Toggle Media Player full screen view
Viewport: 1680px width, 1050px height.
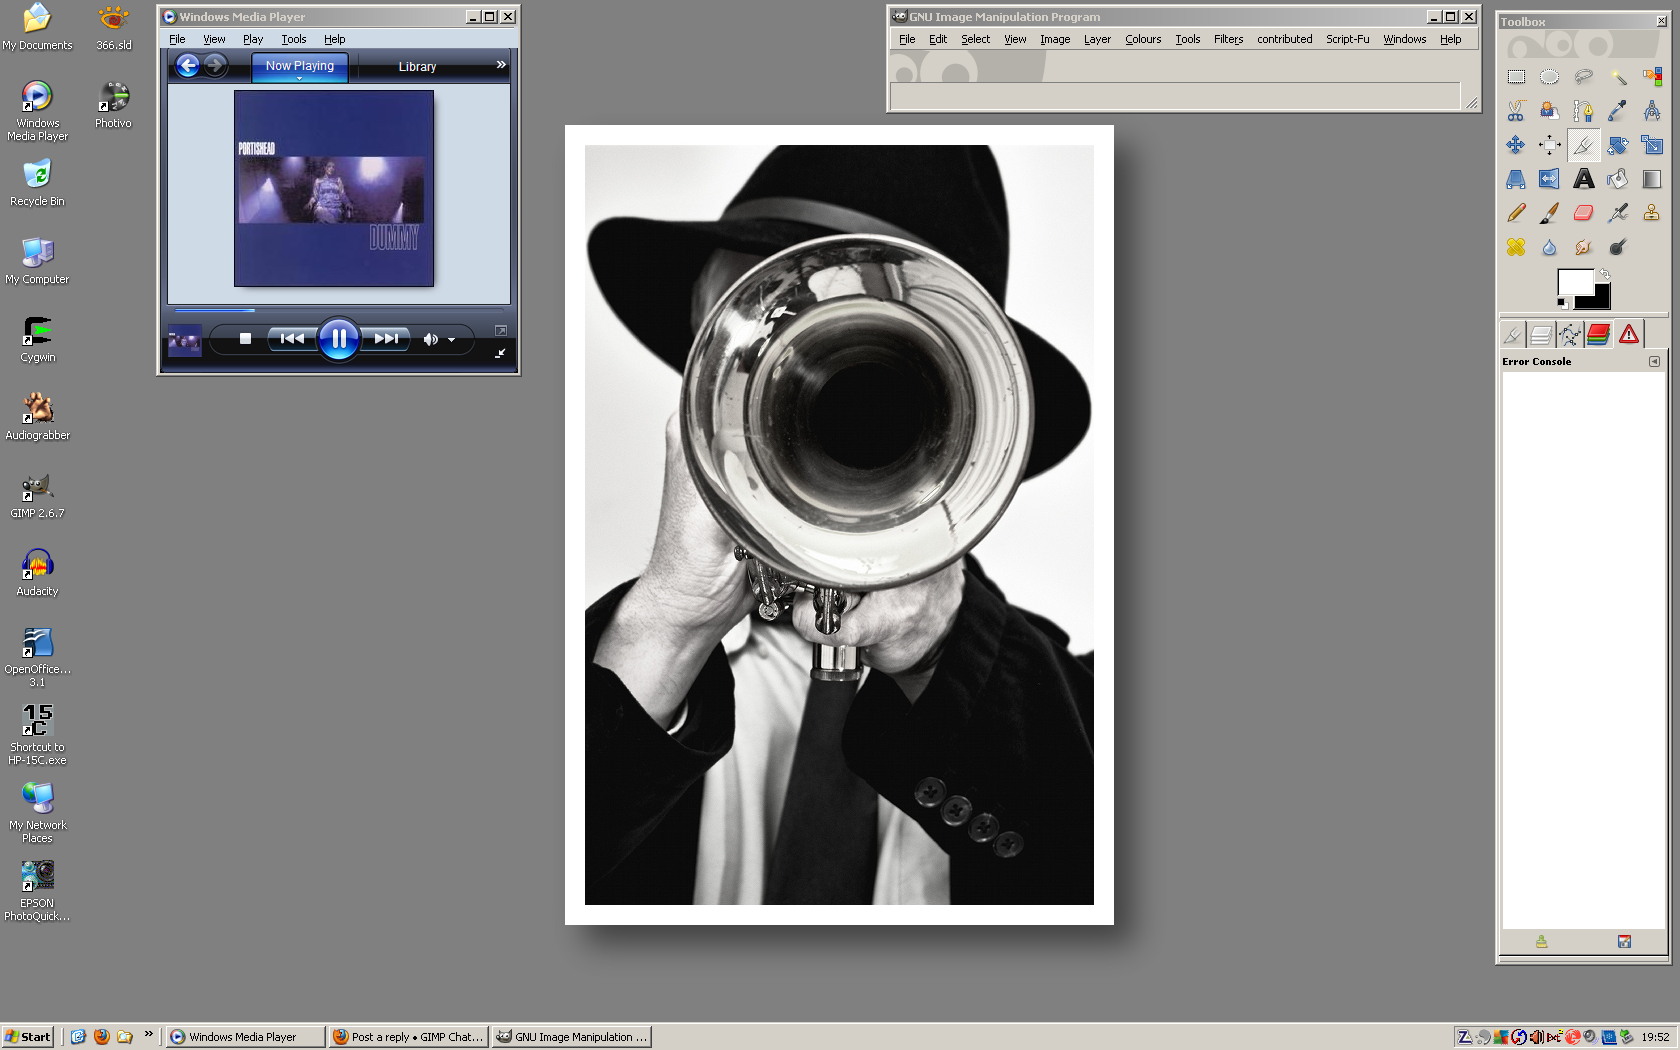tap(501, 330)
